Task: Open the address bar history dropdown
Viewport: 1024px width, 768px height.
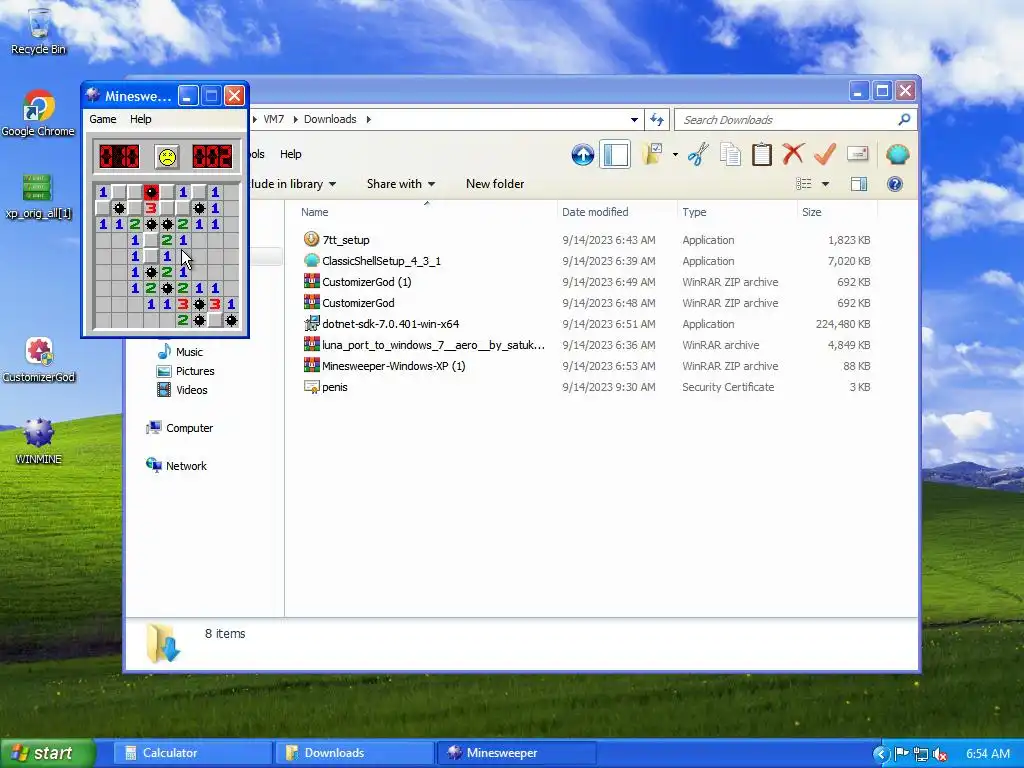Action: [x=634, y=120]
